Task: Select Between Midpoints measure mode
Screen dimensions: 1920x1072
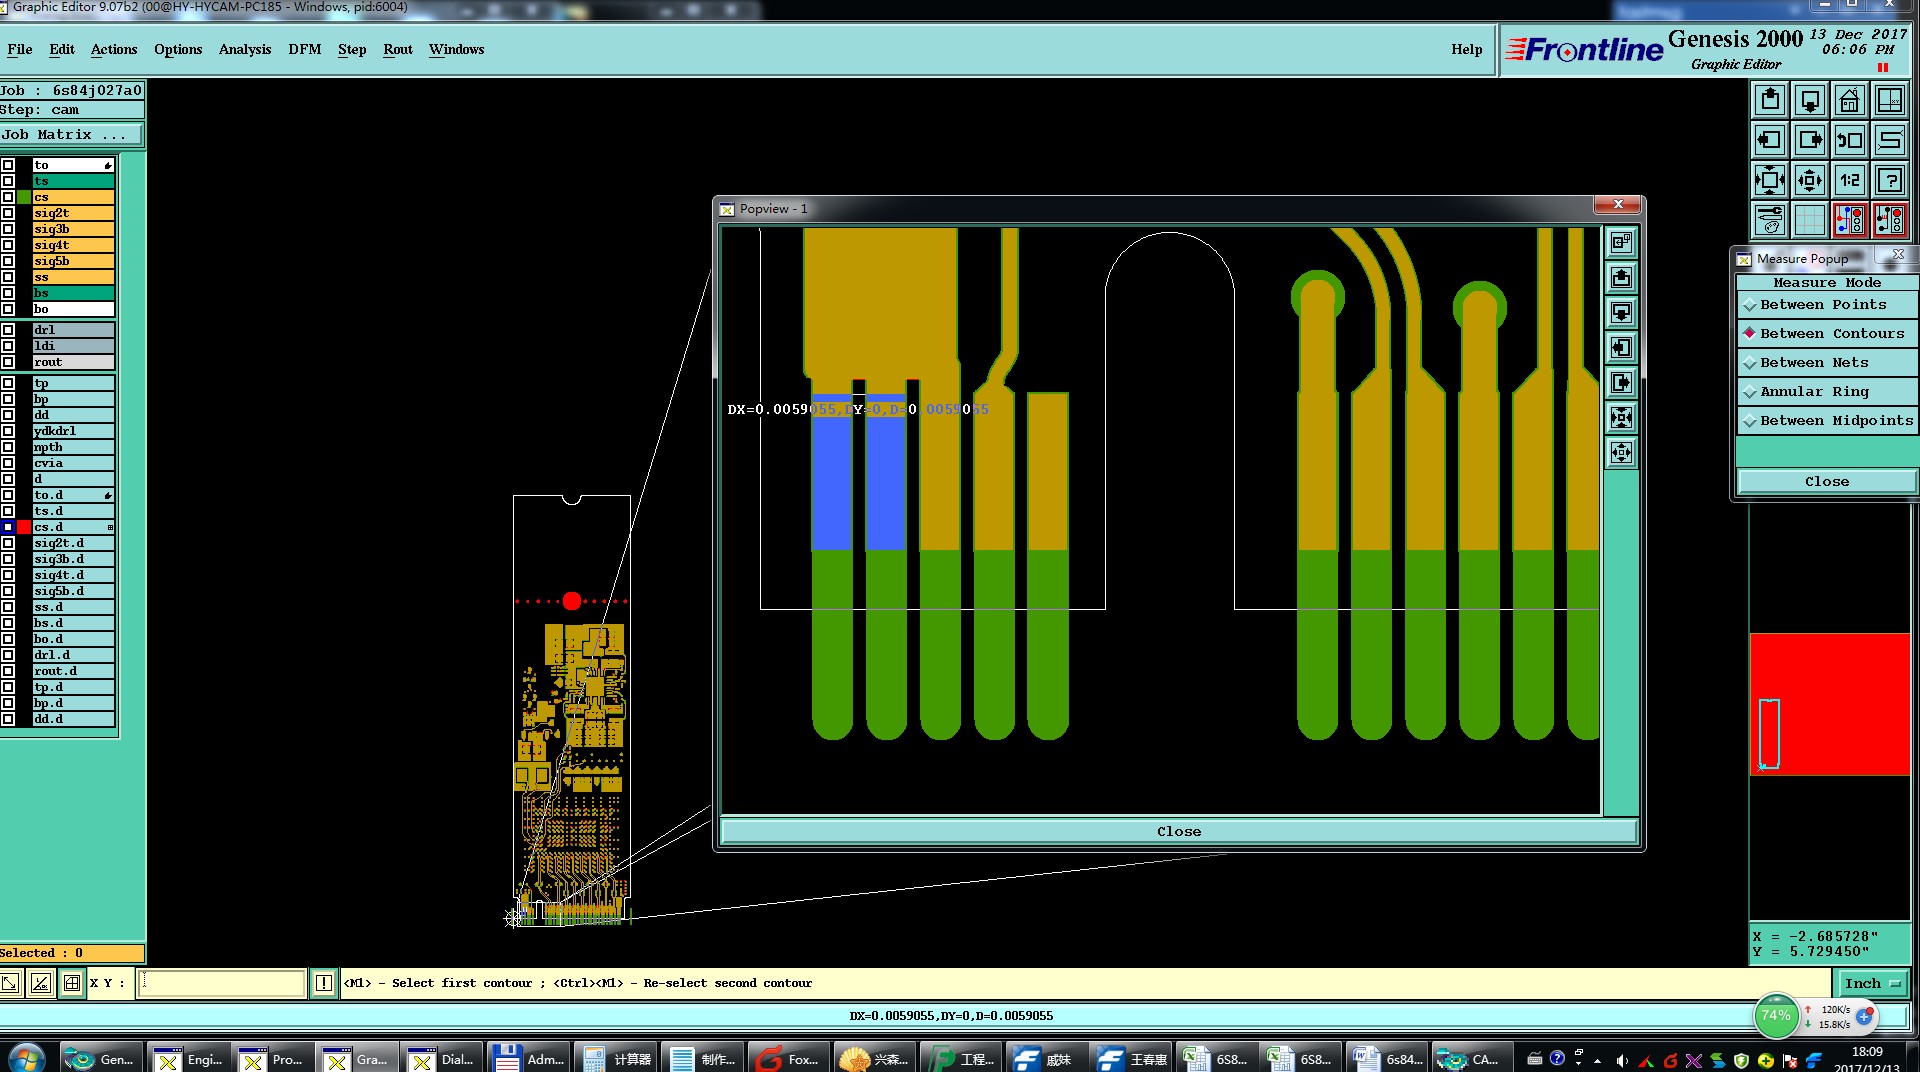Action: click(x=1827, y=421)
